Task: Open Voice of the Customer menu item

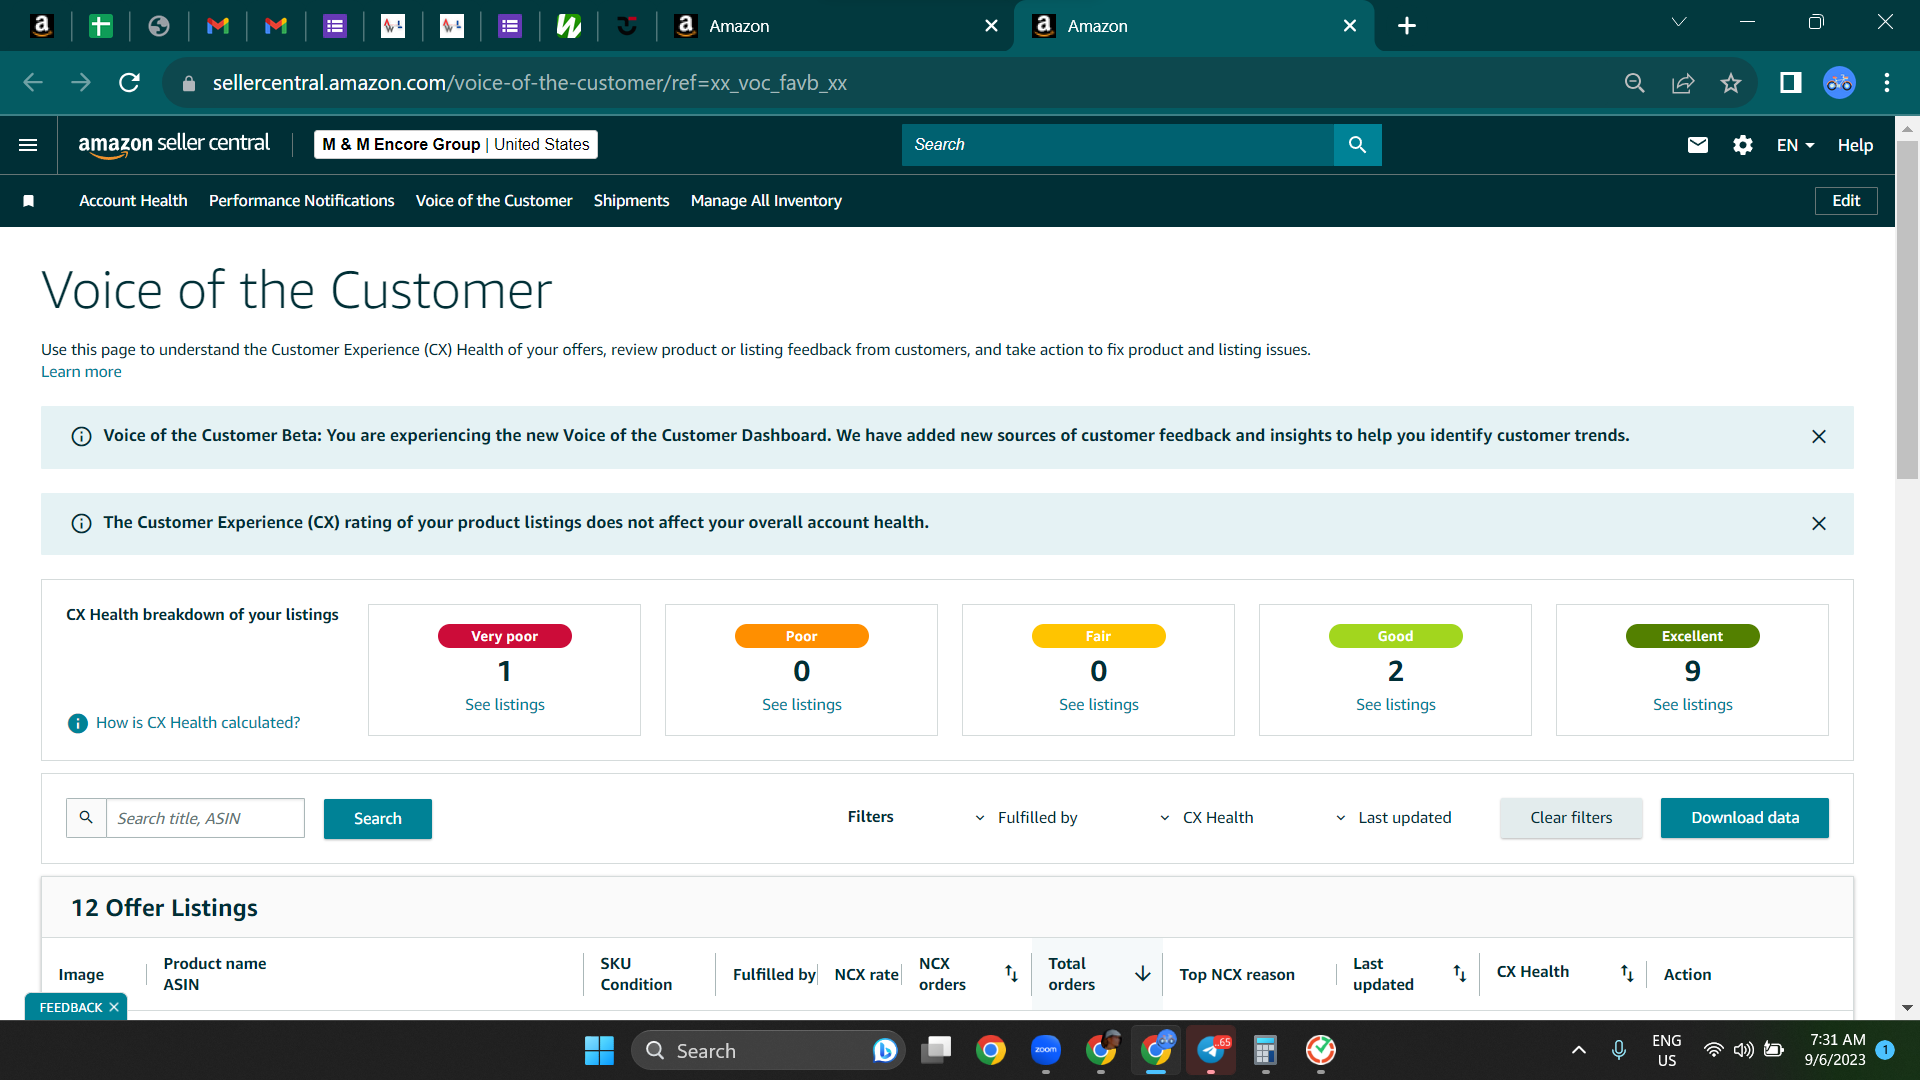Action: click(494, 201)
